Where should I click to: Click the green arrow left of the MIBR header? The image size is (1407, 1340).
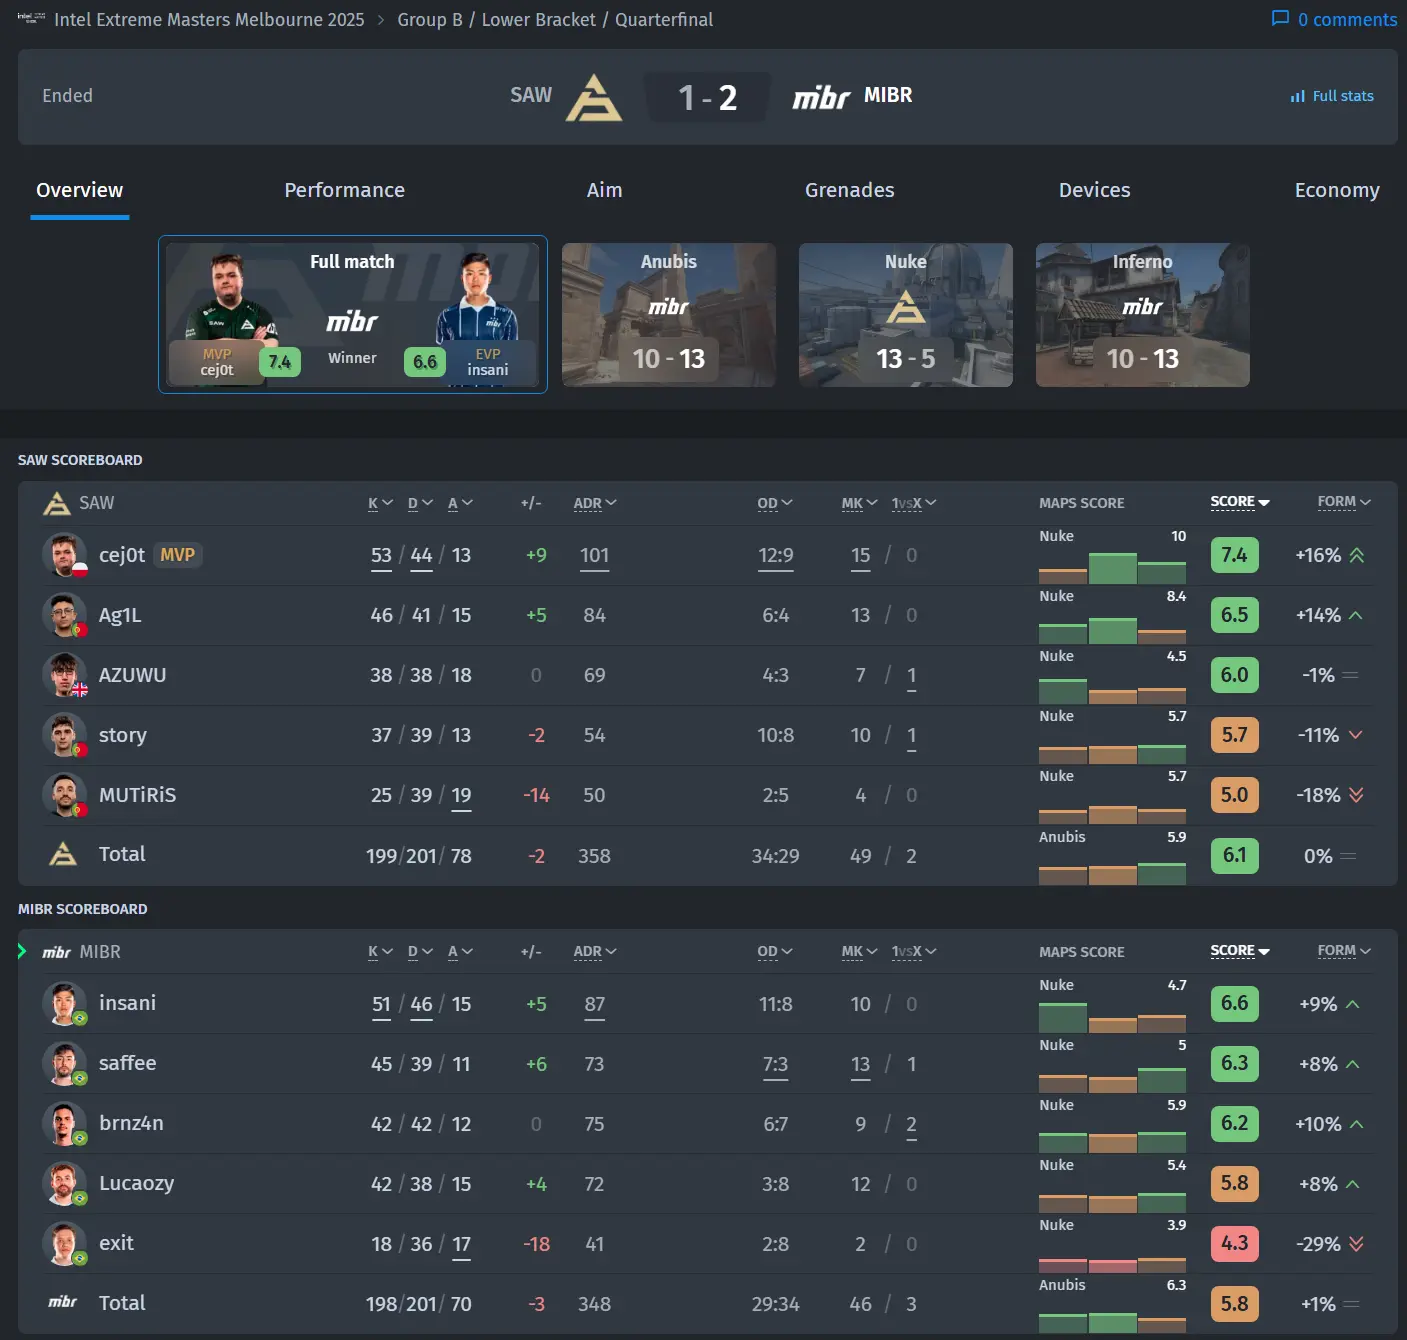22,951
